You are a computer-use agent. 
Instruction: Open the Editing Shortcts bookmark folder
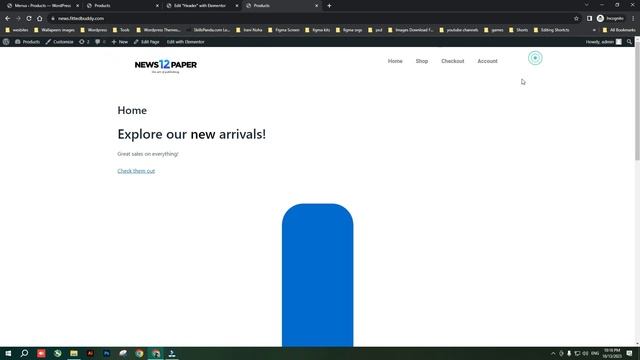[x=551, y=30]
